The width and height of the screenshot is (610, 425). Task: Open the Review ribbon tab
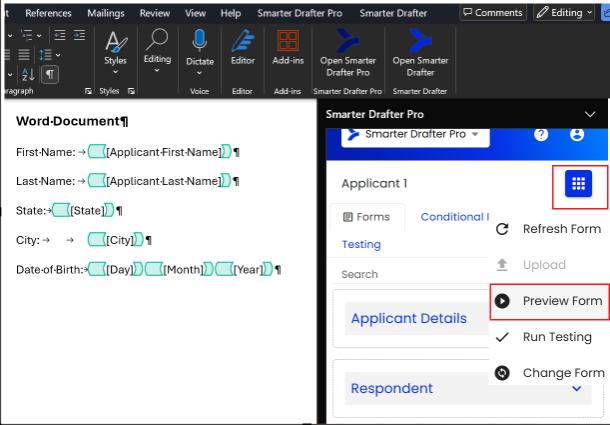pyautogui.click(x=155, y=13)
